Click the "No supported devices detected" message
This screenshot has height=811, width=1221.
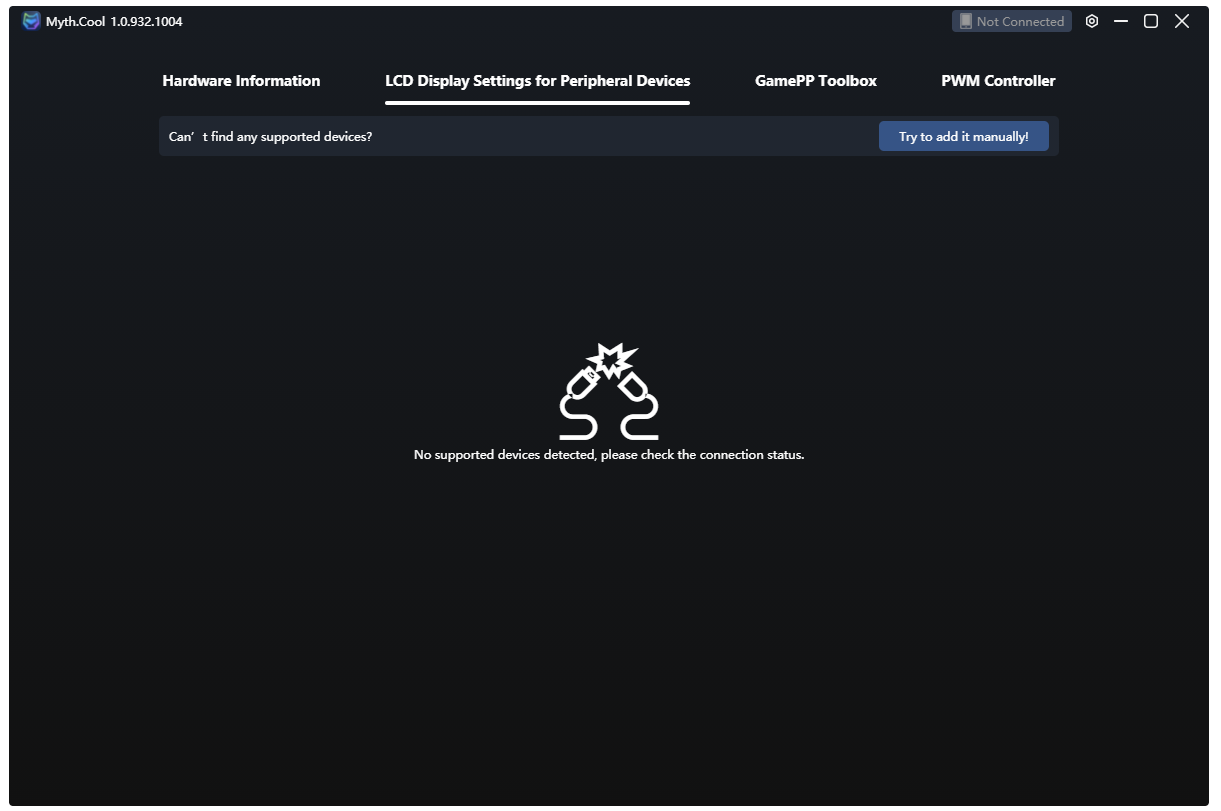pyautogui.click(x=608, y=455)
